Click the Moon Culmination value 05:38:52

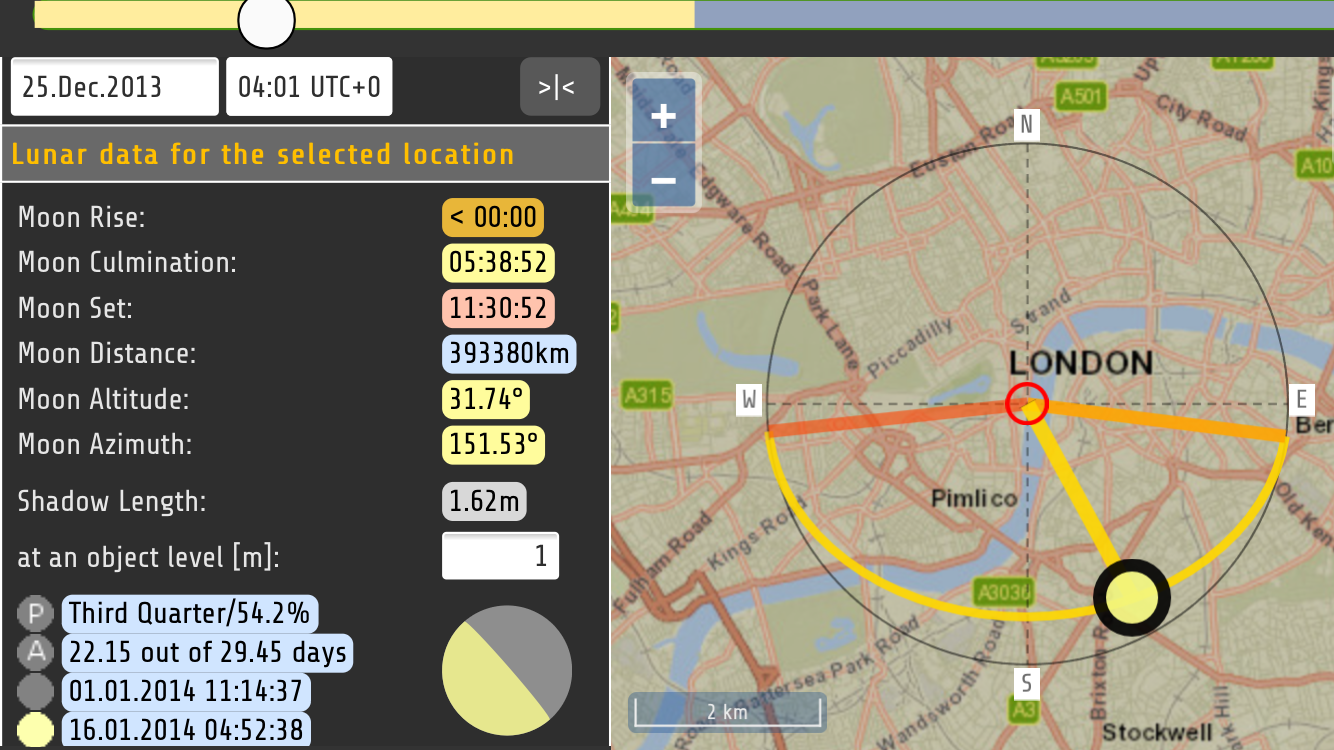(x=498, y=262)
